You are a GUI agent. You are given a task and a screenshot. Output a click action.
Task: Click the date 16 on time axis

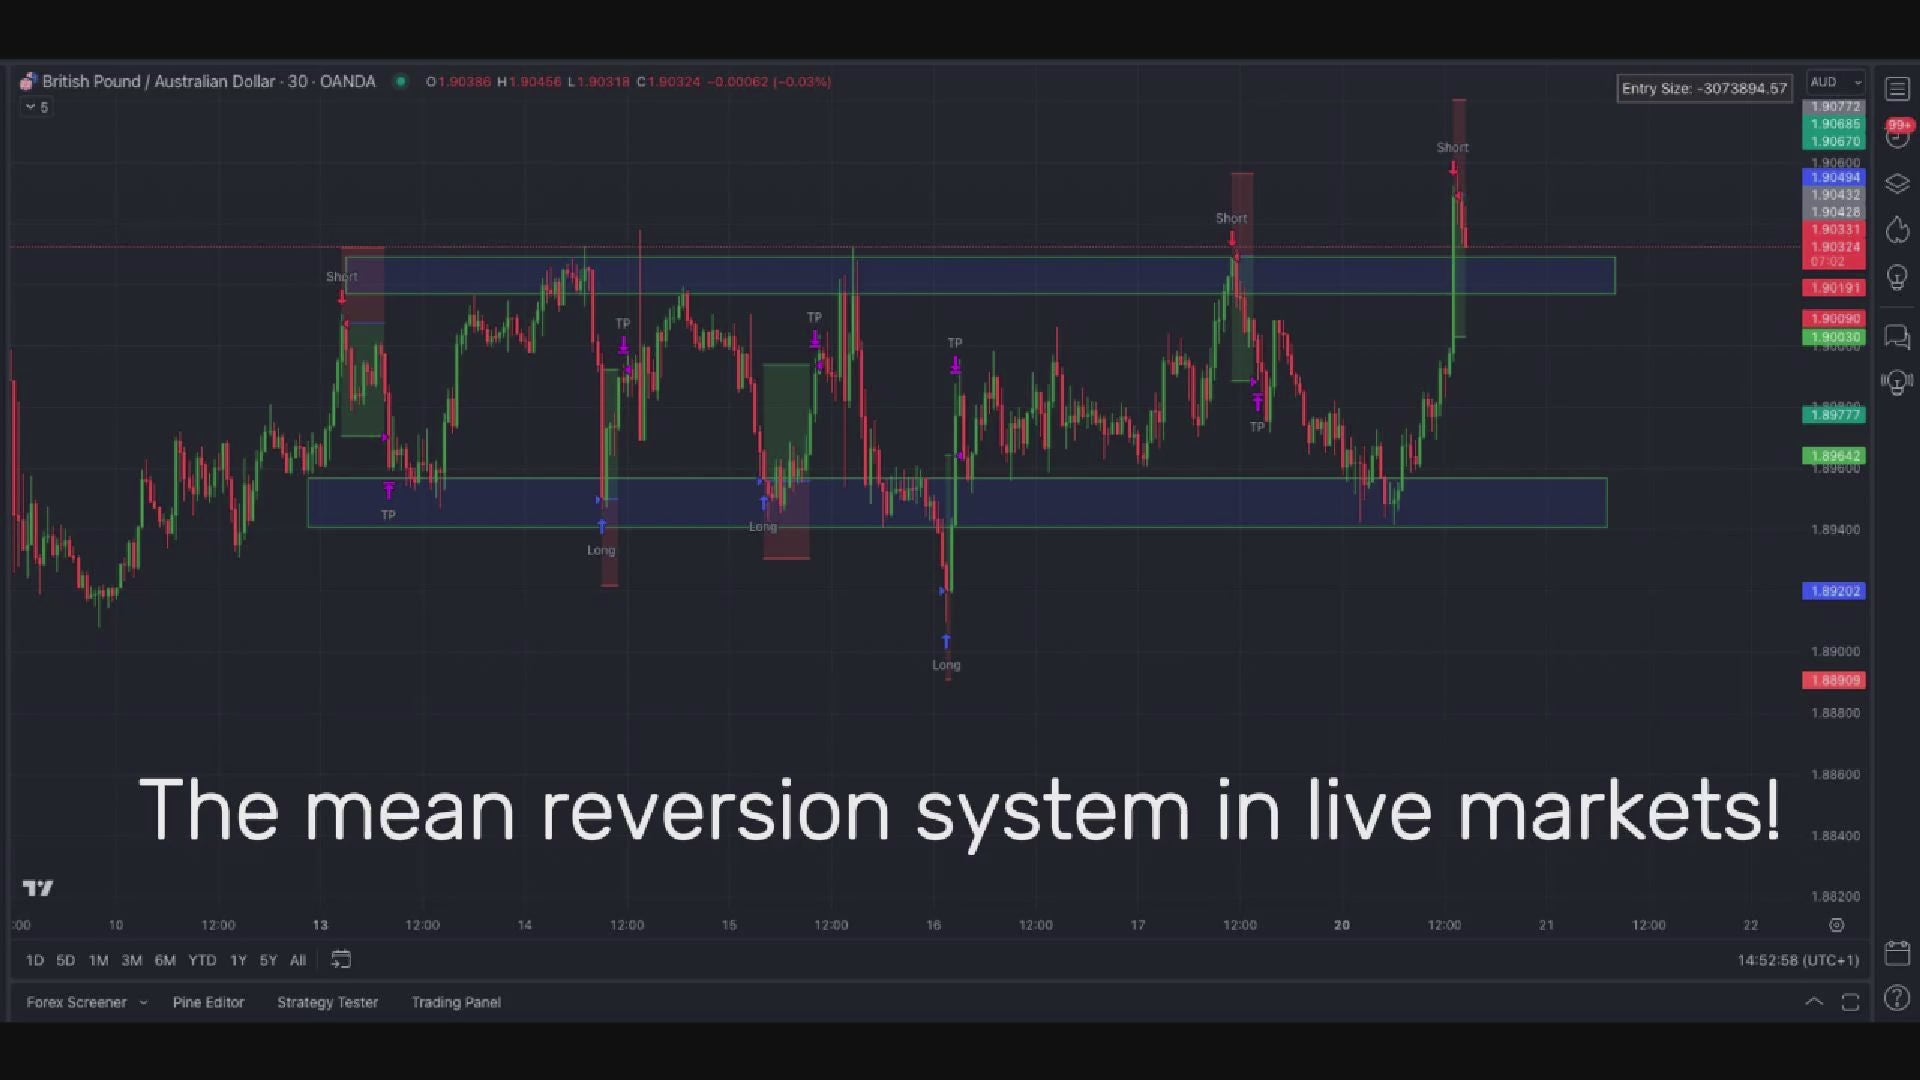933,925
